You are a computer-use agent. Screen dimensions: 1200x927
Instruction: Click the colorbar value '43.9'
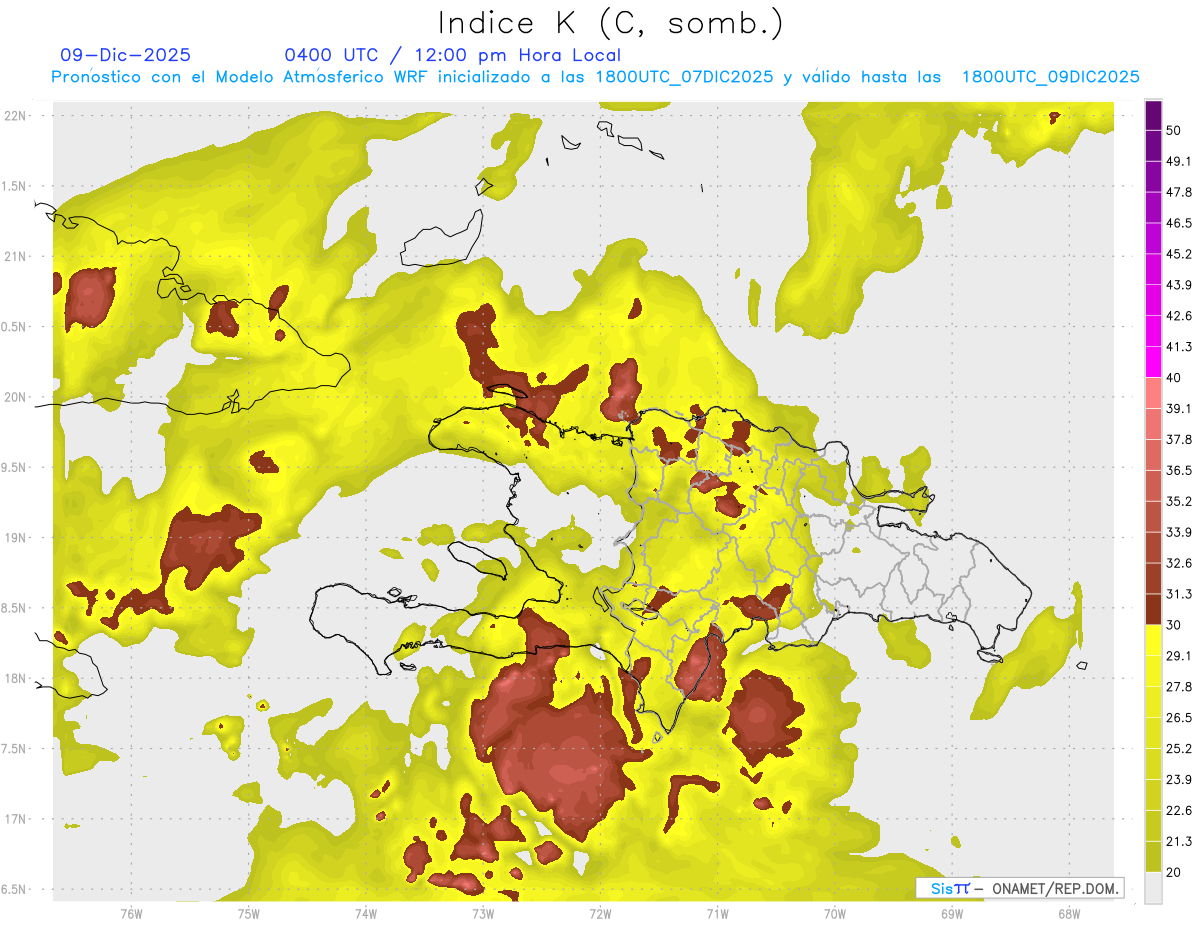tap(1179, 285)
